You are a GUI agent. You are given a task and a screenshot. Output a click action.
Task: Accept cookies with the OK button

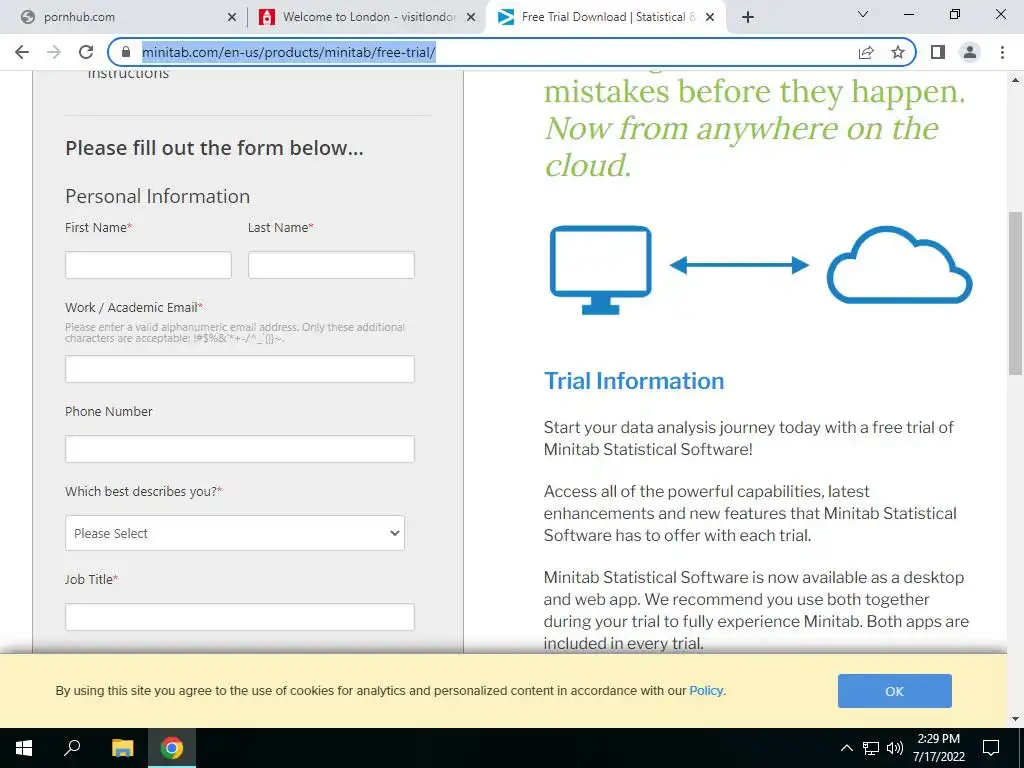tap(895, 691)
